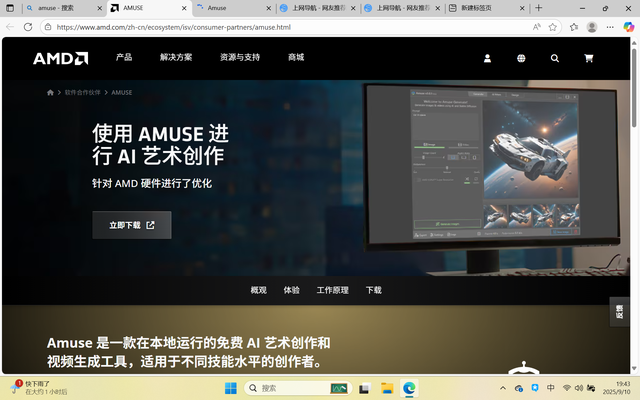This screenshot has width=640, height=400.
Task: Open the 资源与支持 menu
Action: (x=240, y=57)
